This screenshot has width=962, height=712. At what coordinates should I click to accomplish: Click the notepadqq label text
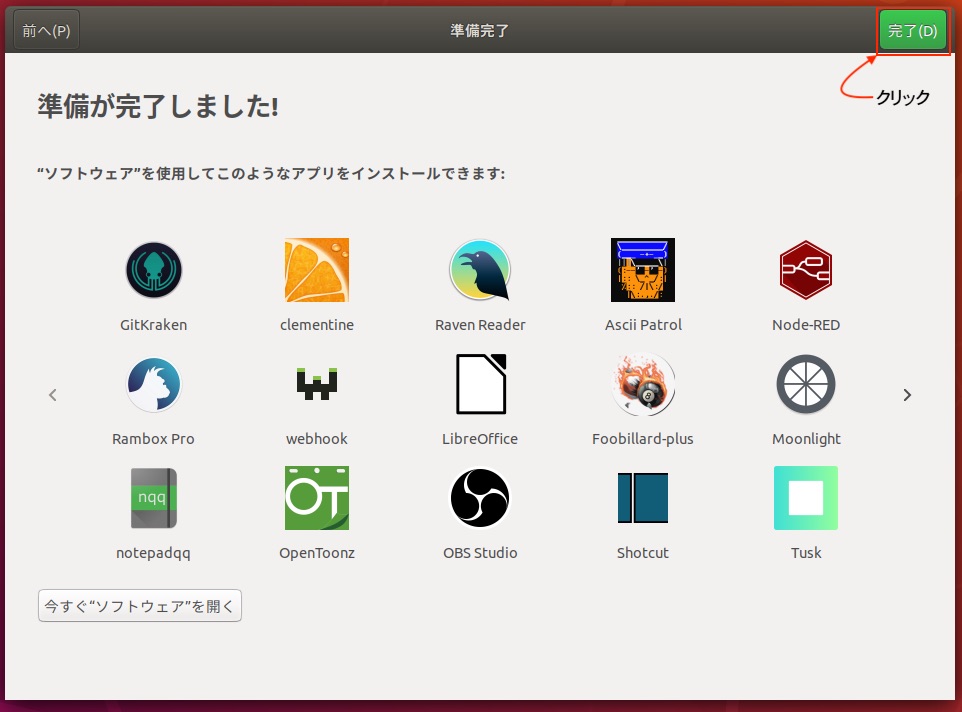pyautogui.click(x=153, y=553)
